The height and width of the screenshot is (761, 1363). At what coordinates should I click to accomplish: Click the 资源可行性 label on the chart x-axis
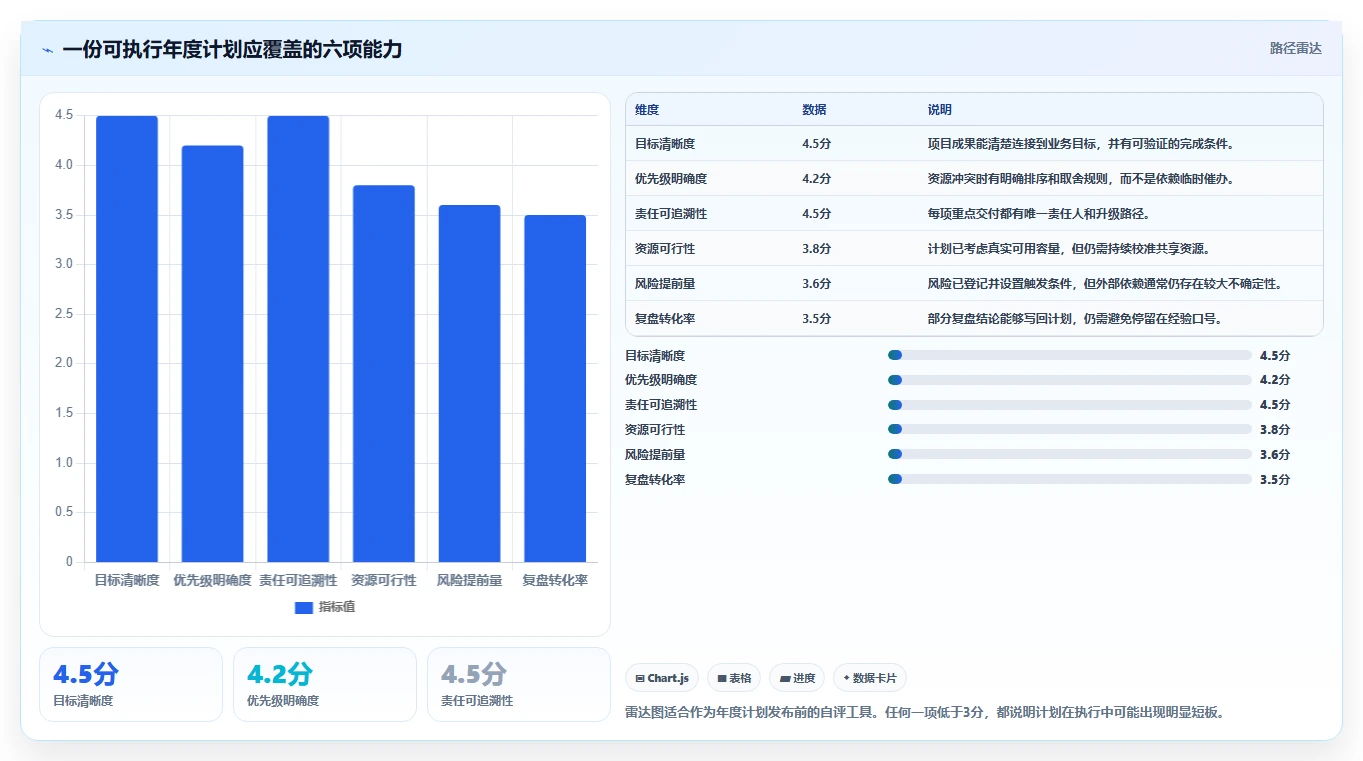coord(384,580)
